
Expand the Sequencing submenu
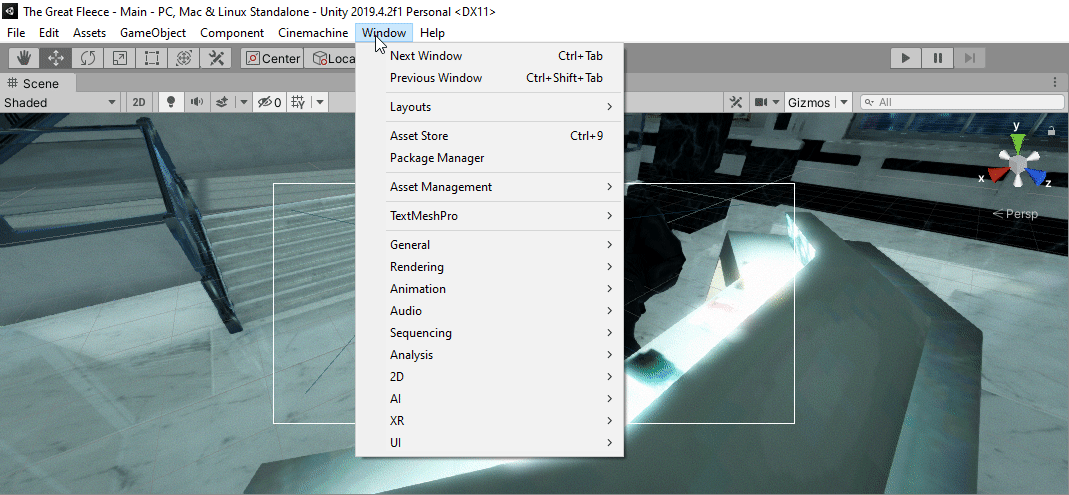pyautogui.click(x=490, y=333)
